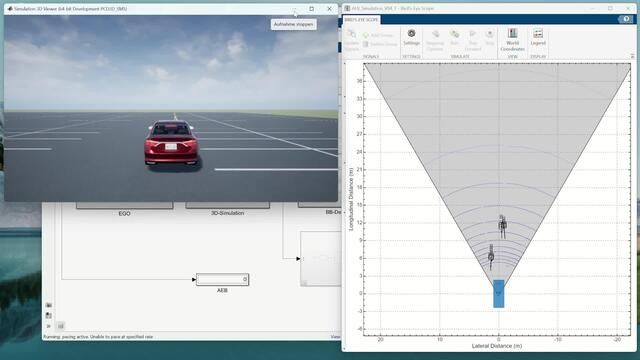Click the AEB display block
Screen dimensions: 640x360
[222, 279]
